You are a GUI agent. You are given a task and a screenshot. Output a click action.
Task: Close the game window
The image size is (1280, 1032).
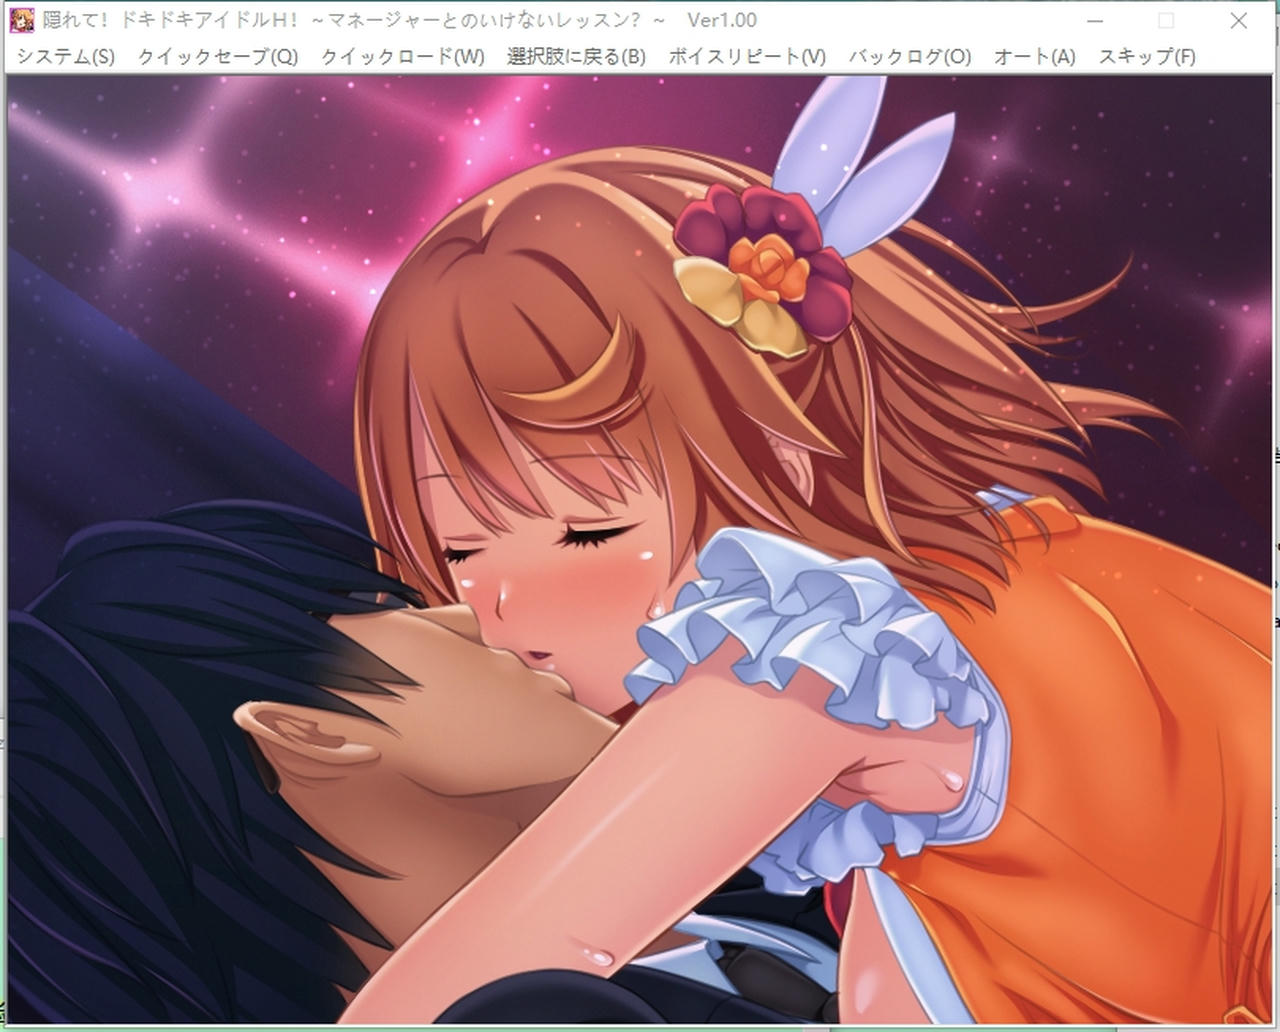(1238, 20)
